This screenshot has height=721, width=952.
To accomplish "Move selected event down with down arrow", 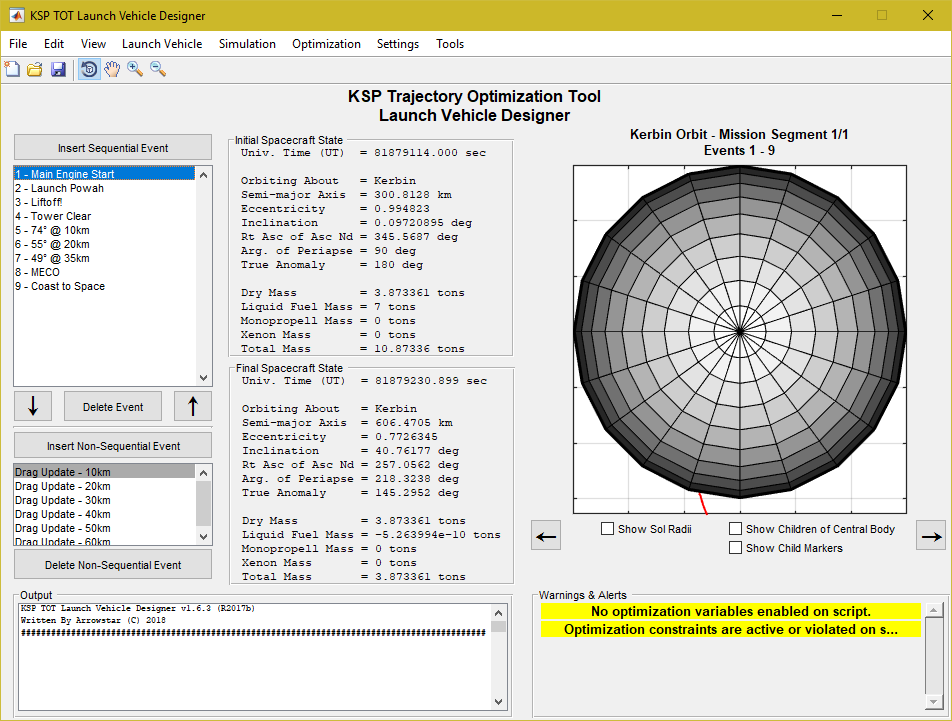I will coord(33,406).
